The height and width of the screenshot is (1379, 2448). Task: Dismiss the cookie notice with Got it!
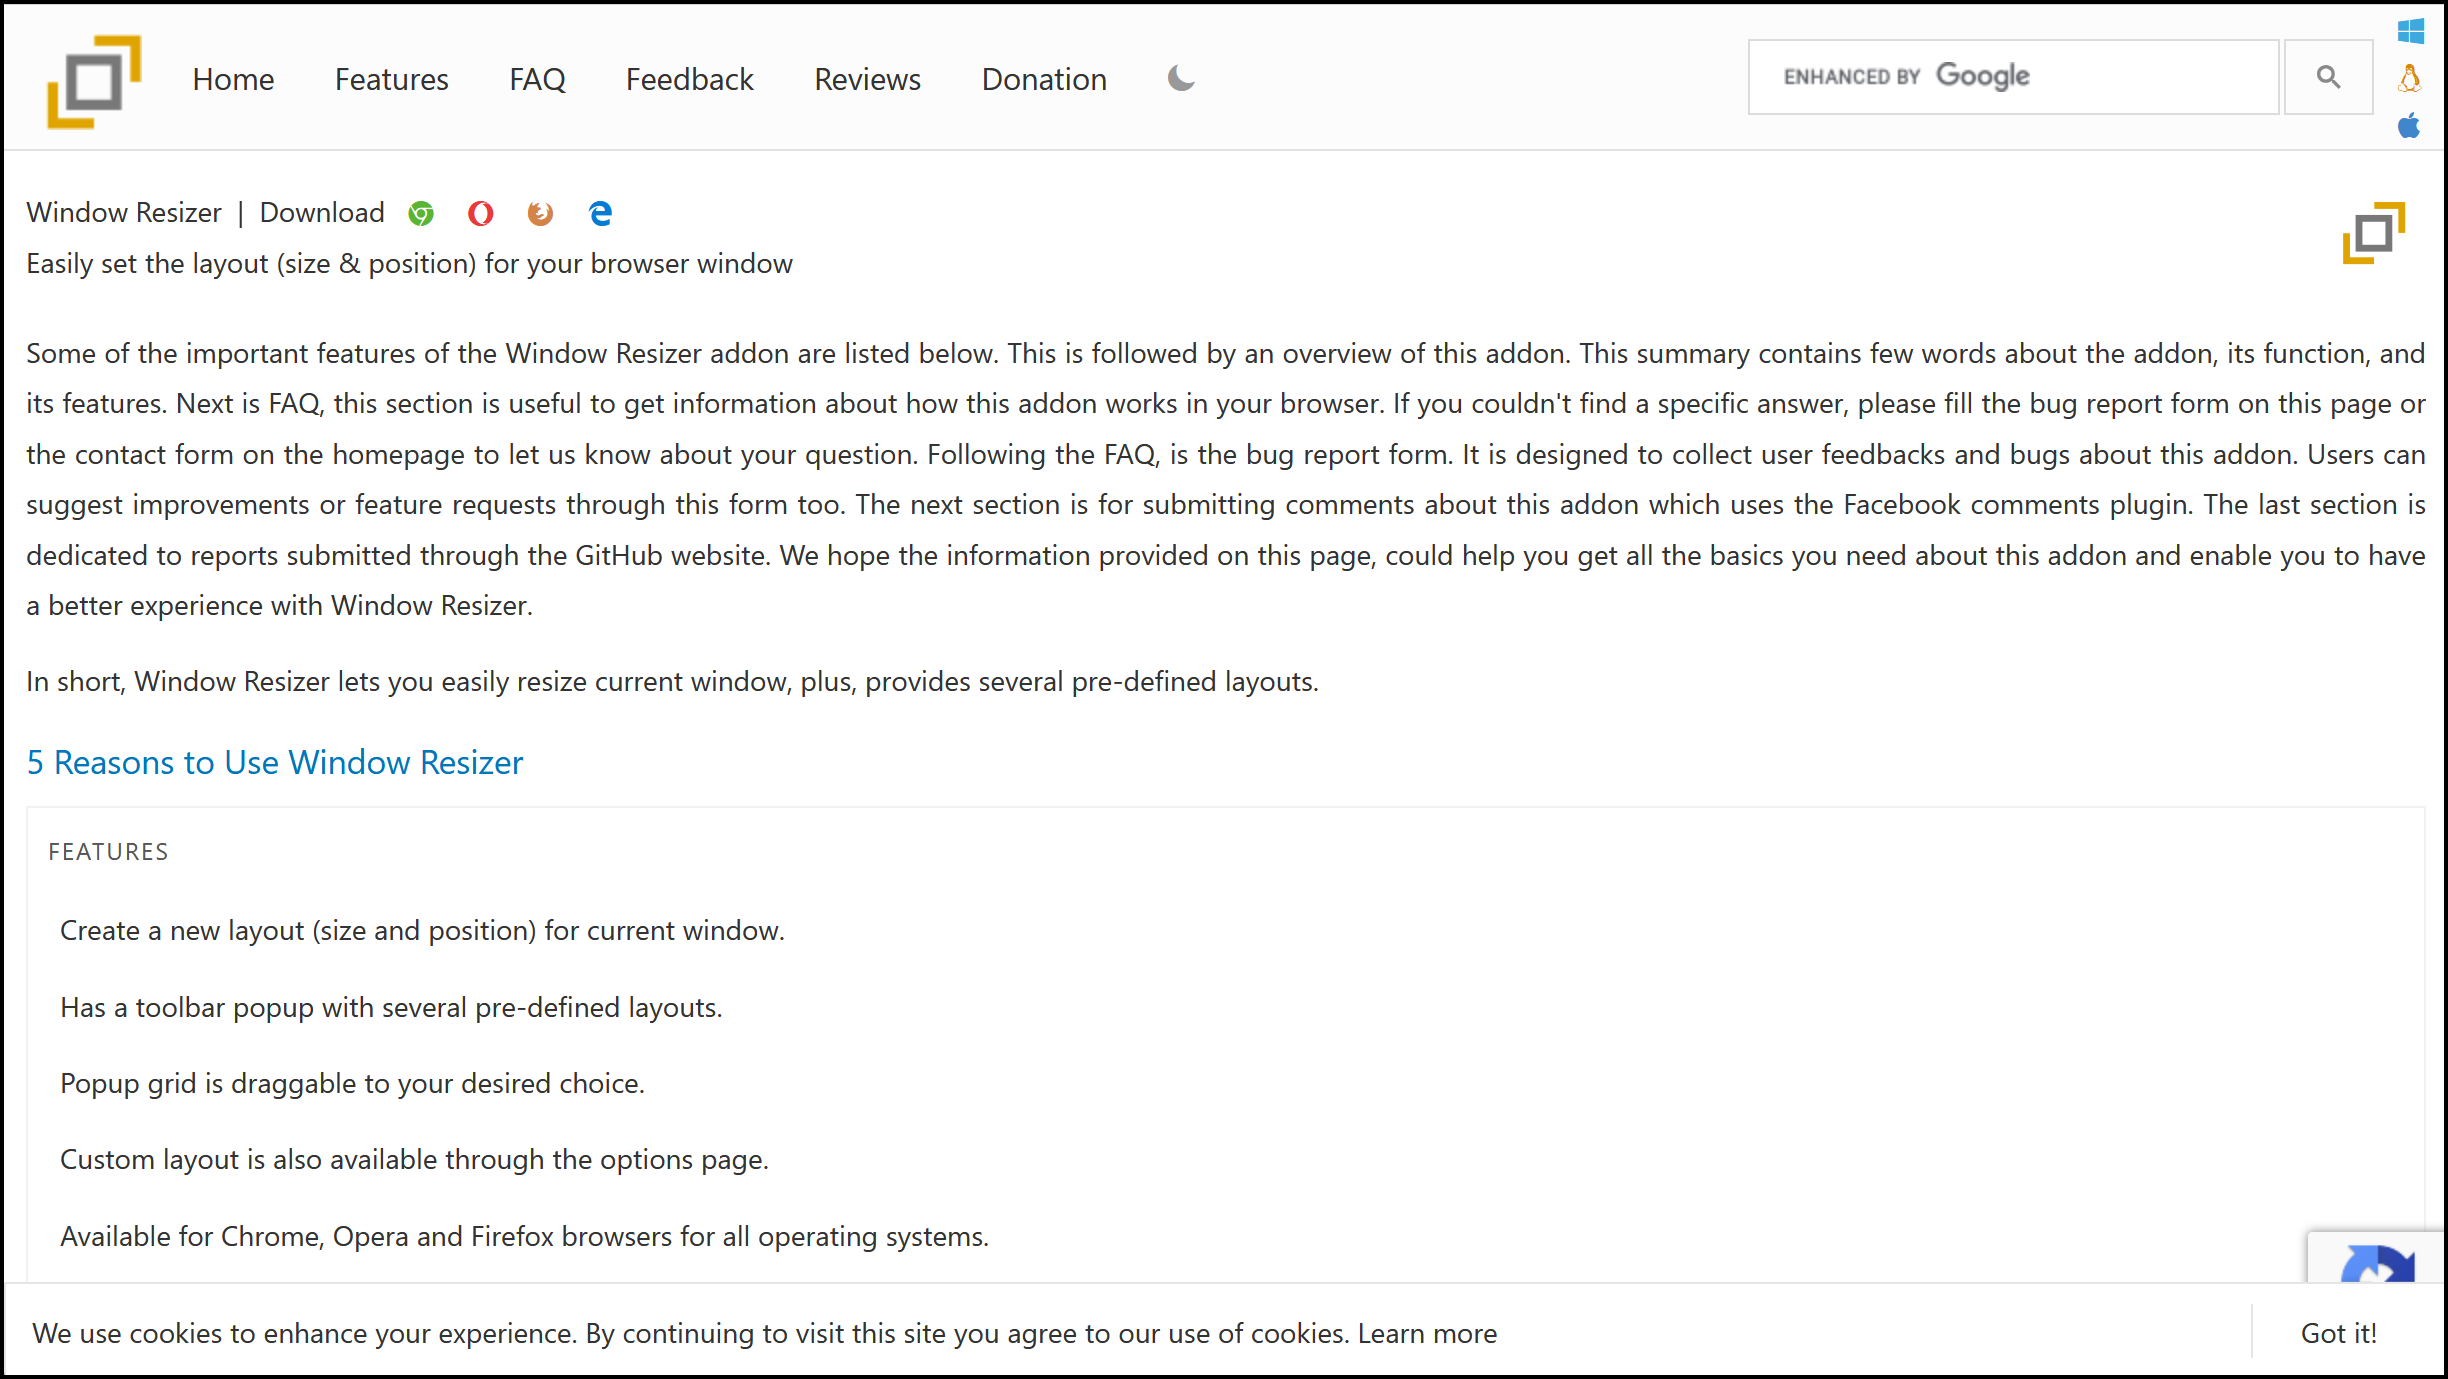pyautogui.click(x=2338, y=1333)
